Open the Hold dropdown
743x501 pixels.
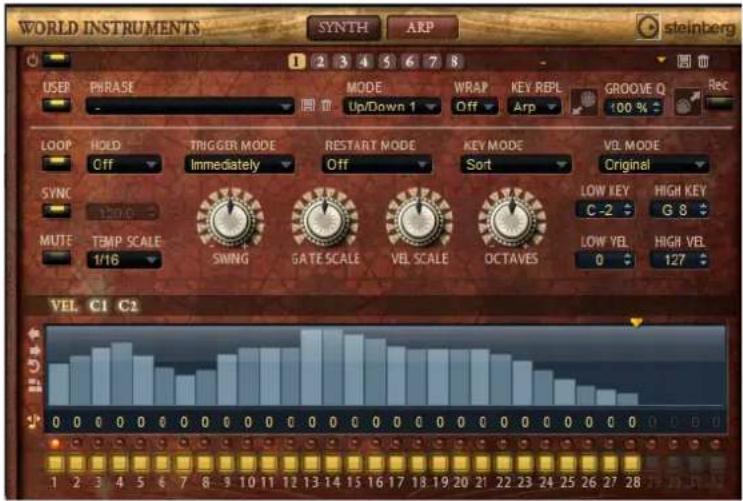point(124,164)
